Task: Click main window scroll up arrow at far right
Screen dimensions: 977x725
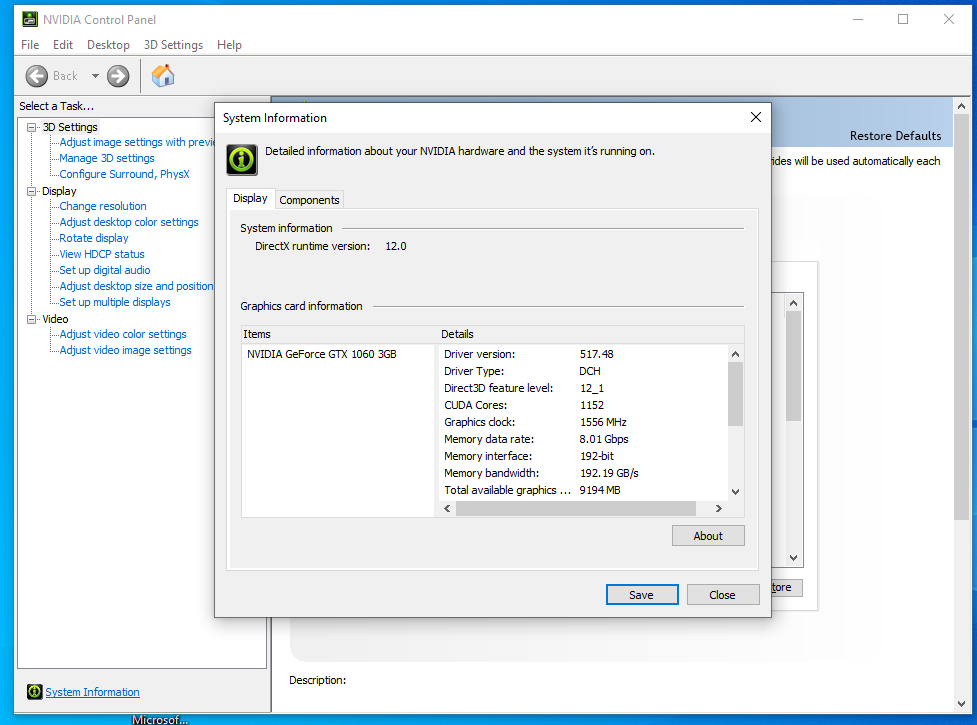Action: click(961, 107)
